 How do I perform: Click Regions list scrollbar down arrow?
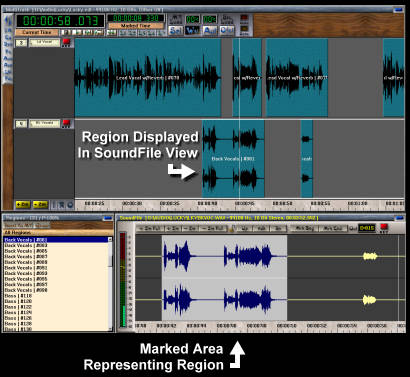(111, 328)
